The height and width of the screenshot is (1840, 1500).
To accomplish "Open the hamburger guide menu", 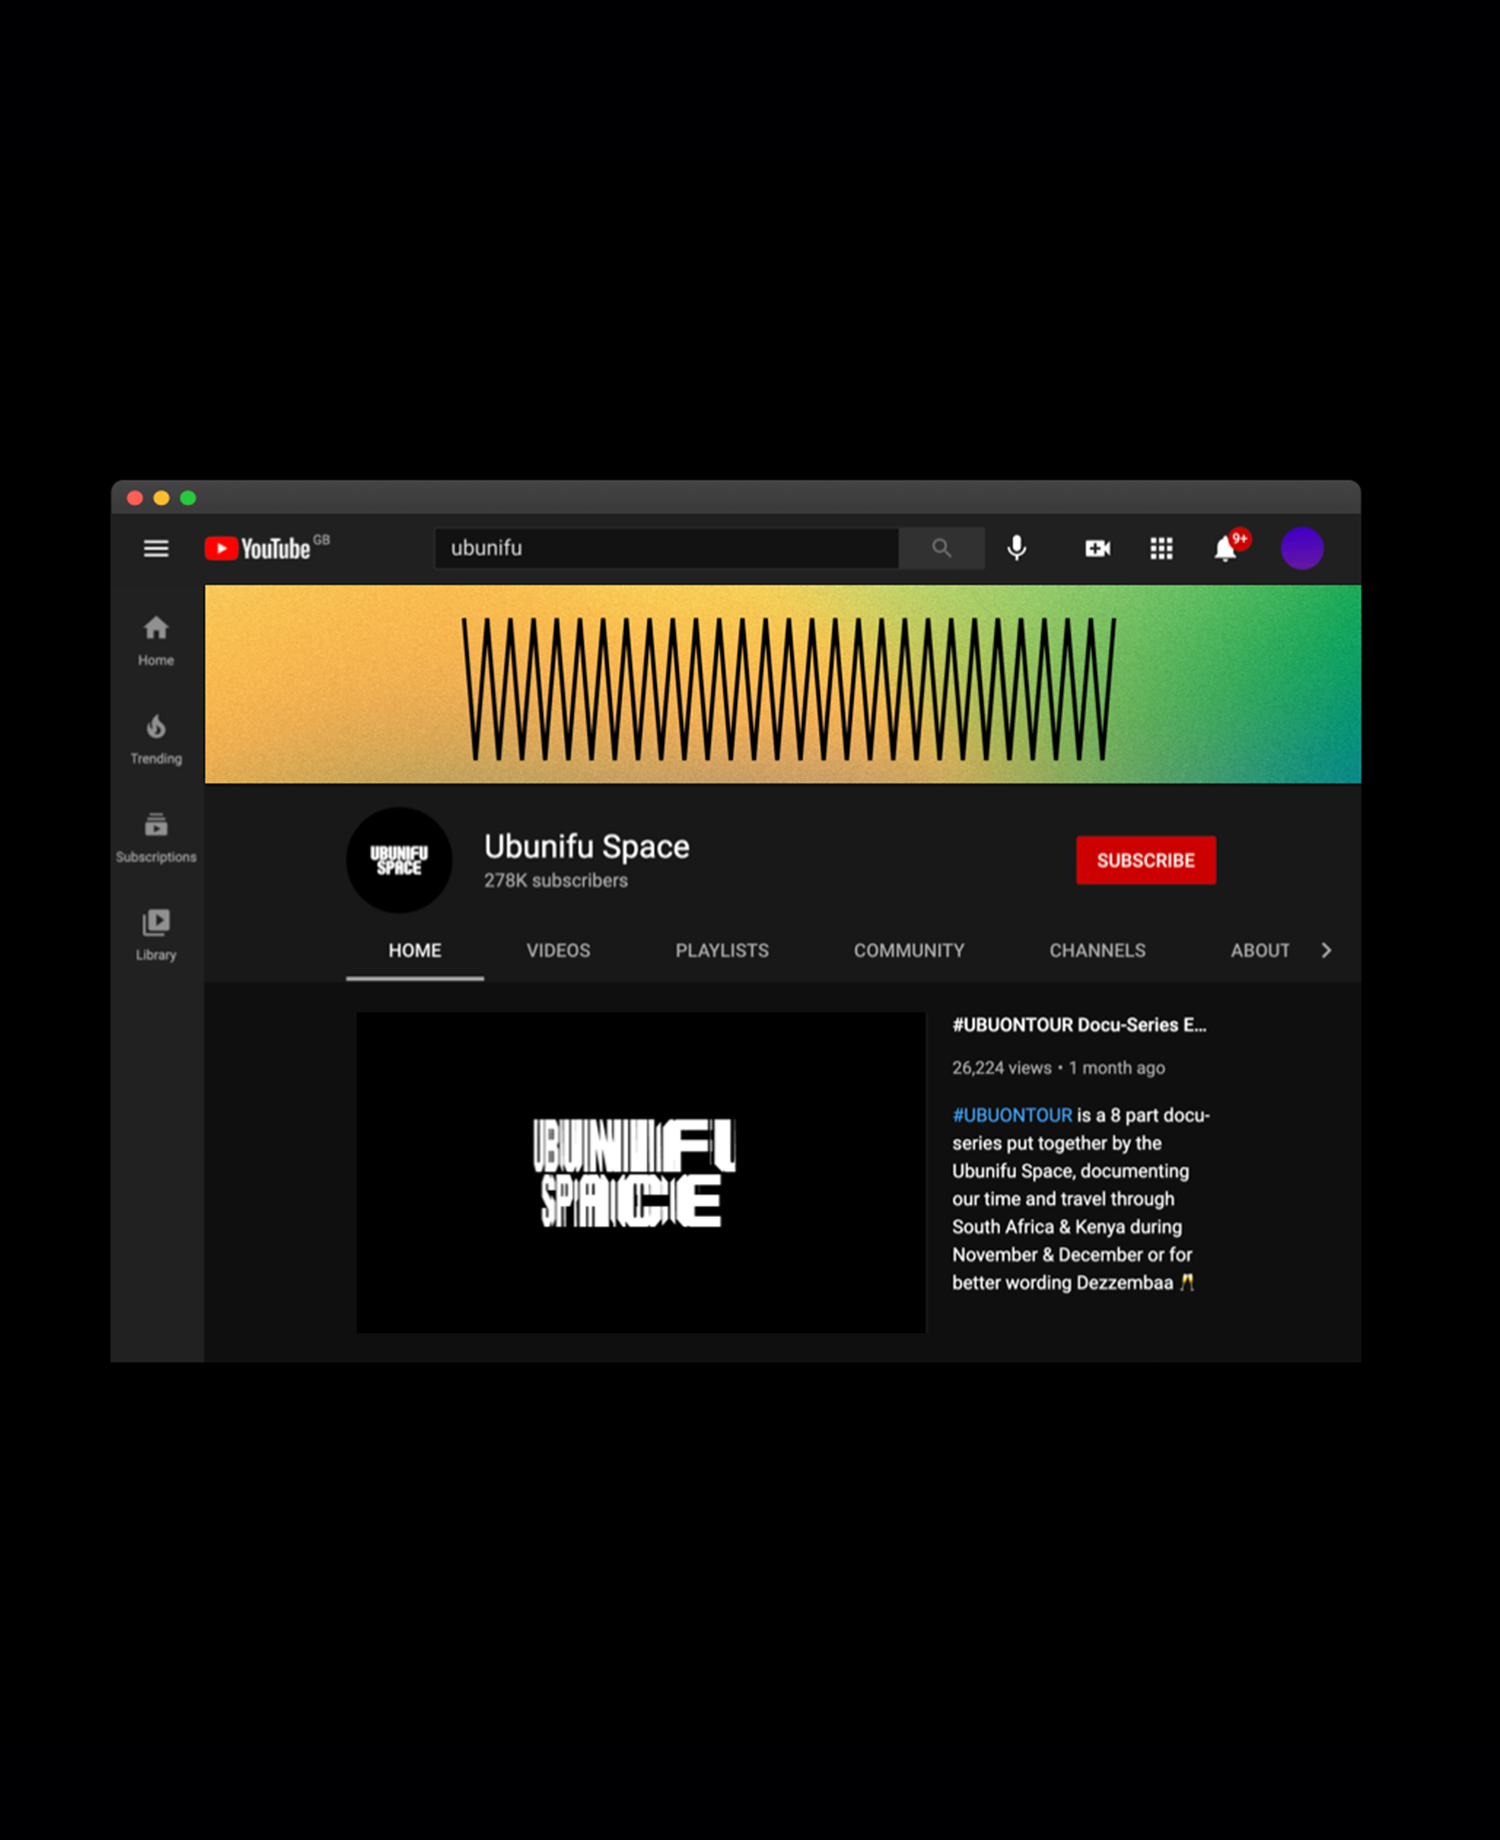I will [156, 548].
